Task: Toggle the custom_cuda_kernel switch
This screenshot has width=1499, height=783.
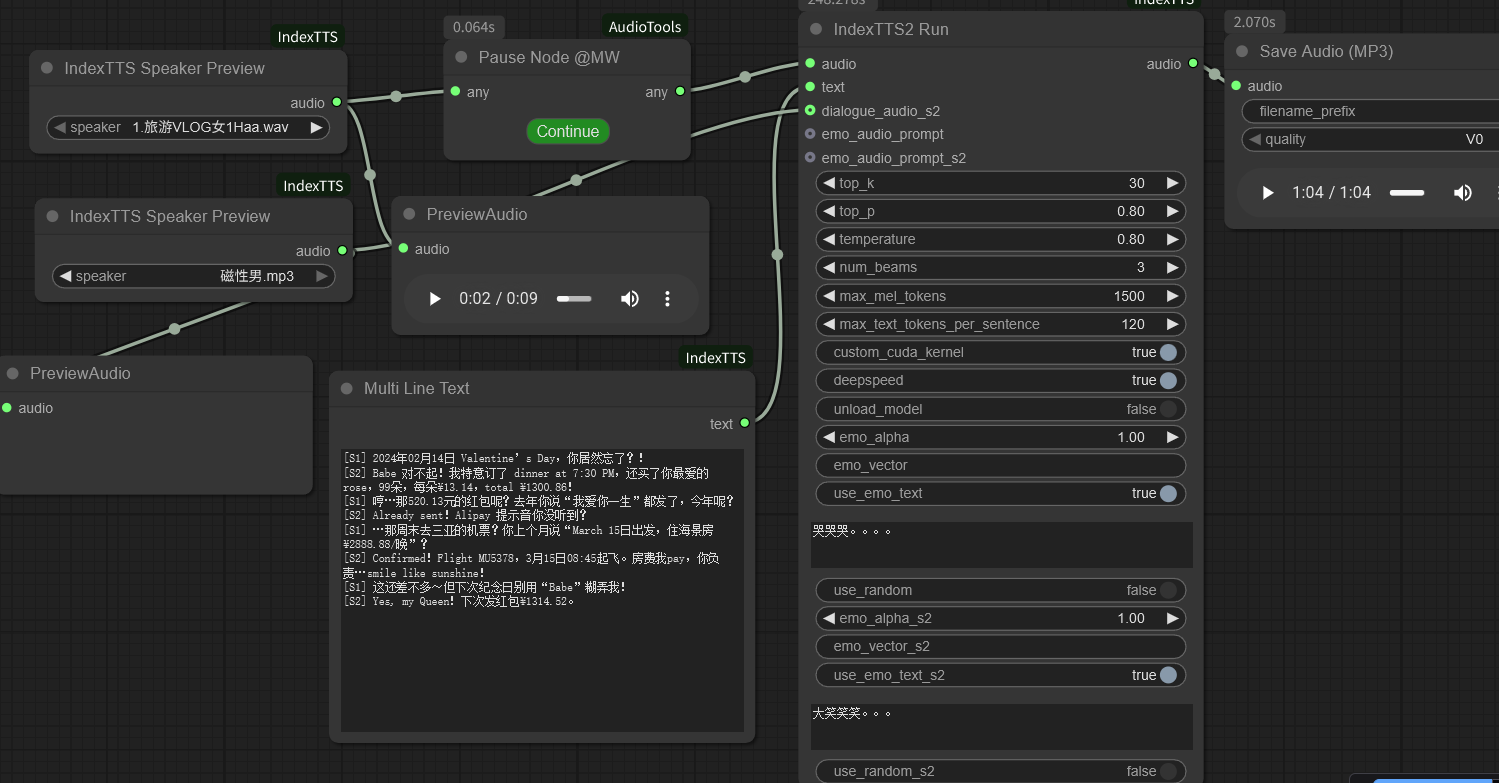Action: click(1167, 353)
